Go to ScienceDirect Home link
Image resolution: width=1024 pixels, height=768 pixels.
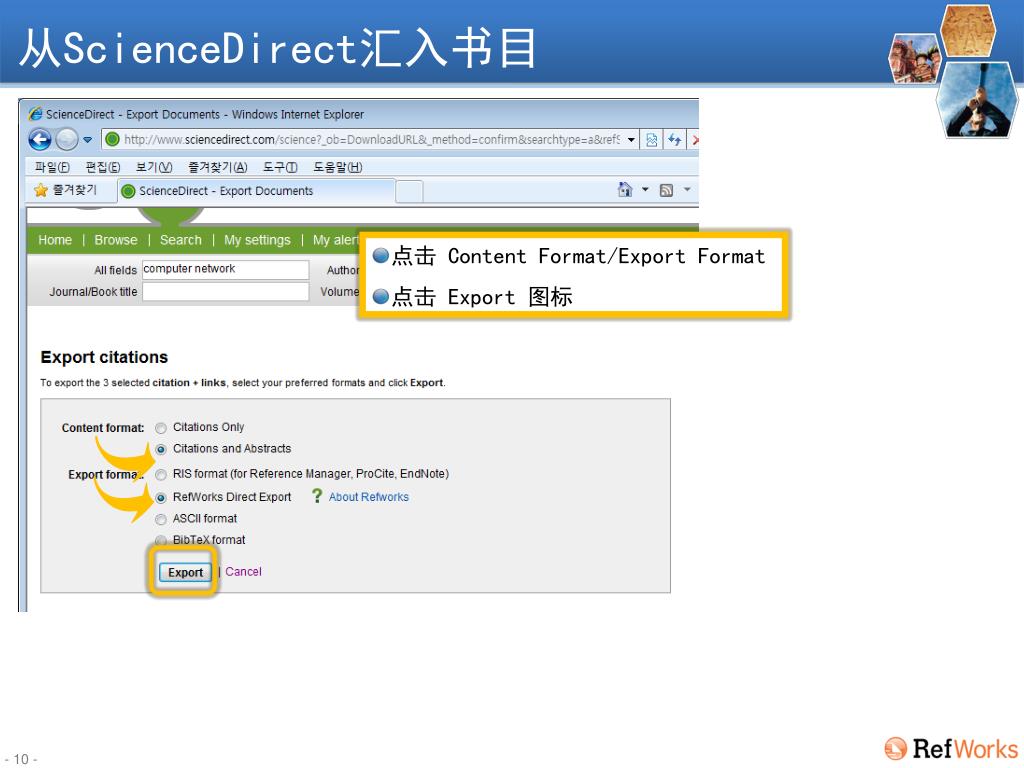coord(55,240)
